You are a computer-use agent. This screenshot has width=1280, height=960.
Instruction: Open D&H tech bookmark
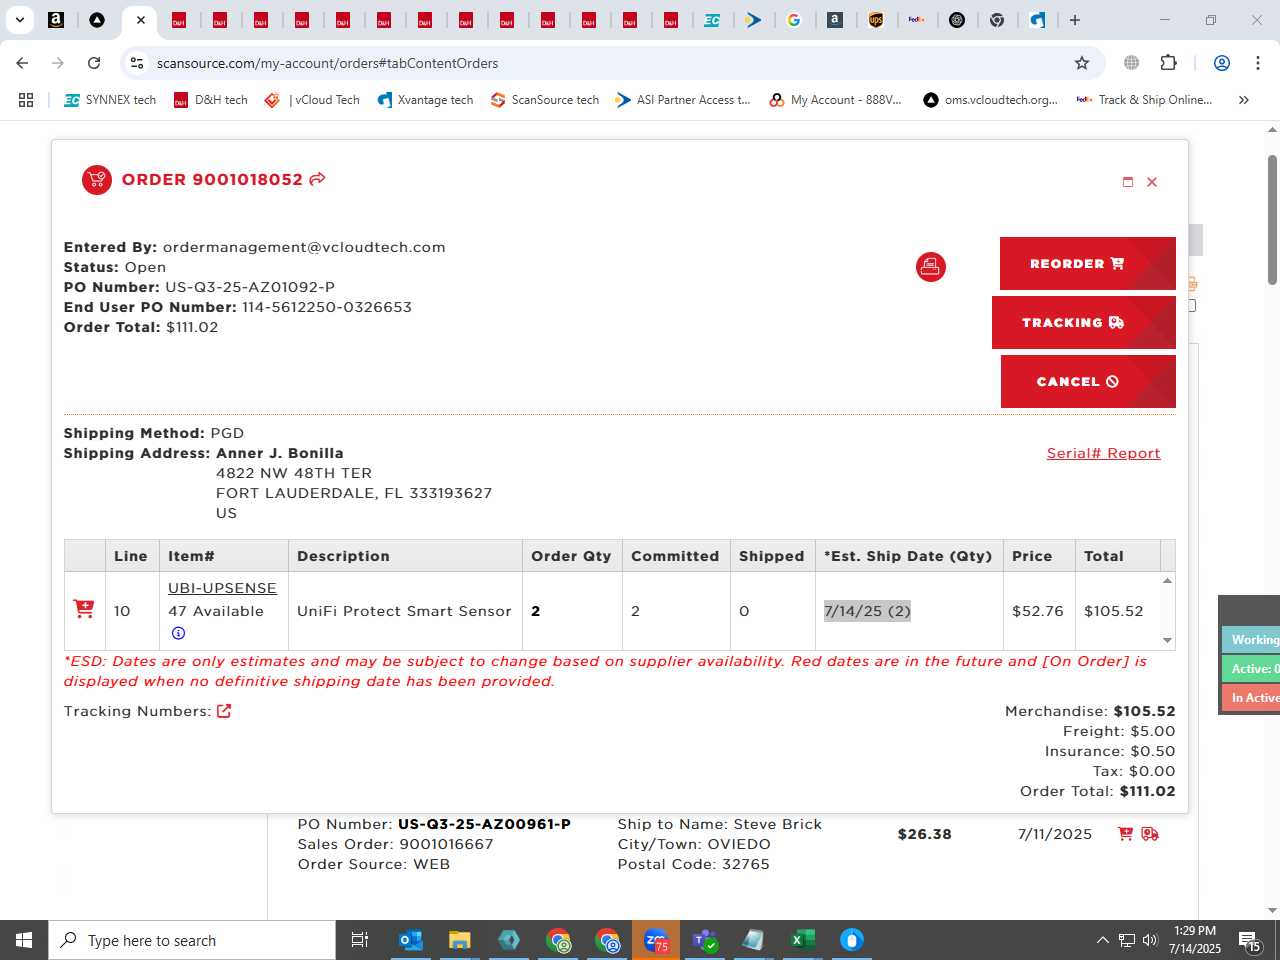pyautogui.click(x=210, y=100)
